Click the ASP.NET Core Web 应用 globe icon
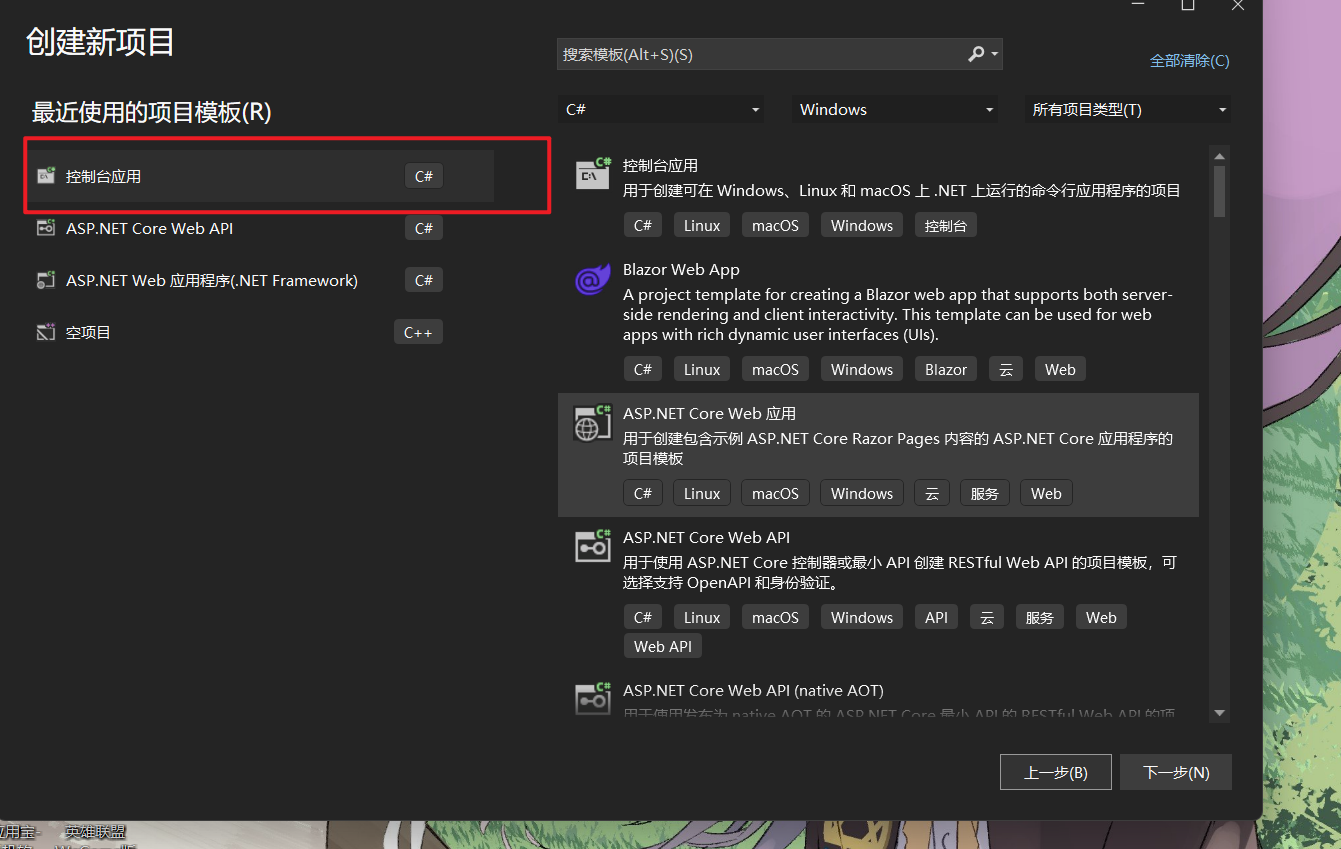 coord(593,423)
